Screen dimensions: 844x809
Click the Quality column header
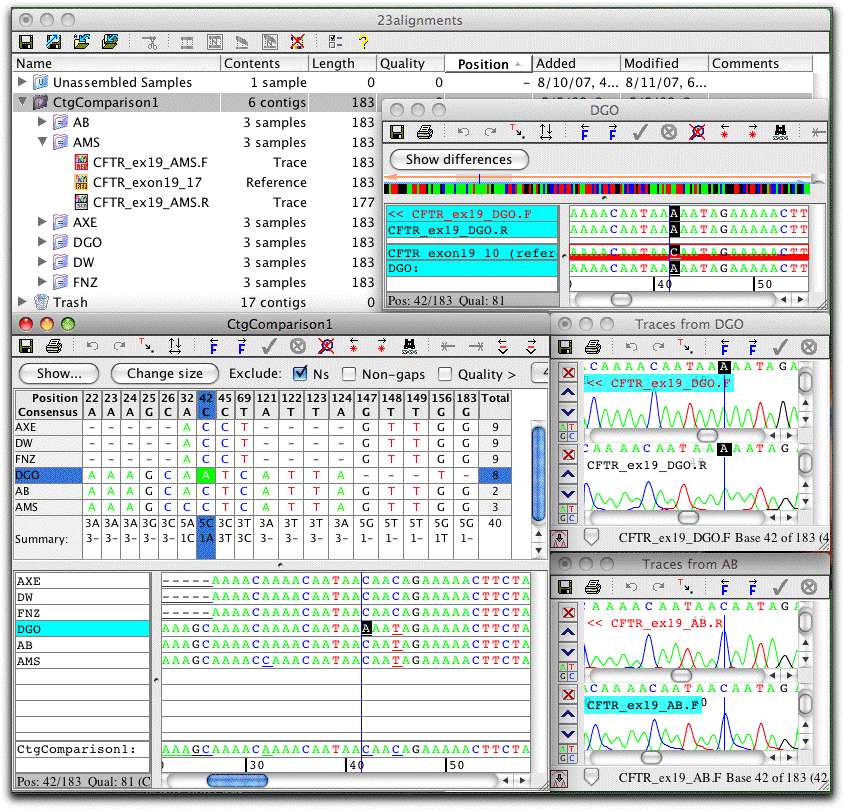tap(410, 64)
